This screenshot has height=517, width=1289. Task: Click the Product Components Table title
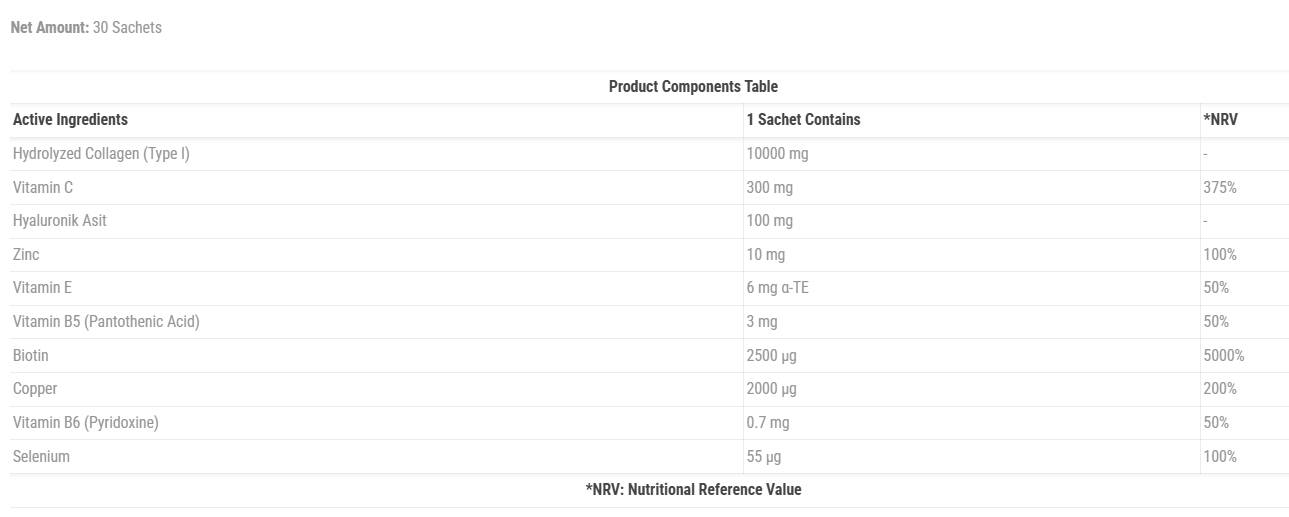[693, 86]
